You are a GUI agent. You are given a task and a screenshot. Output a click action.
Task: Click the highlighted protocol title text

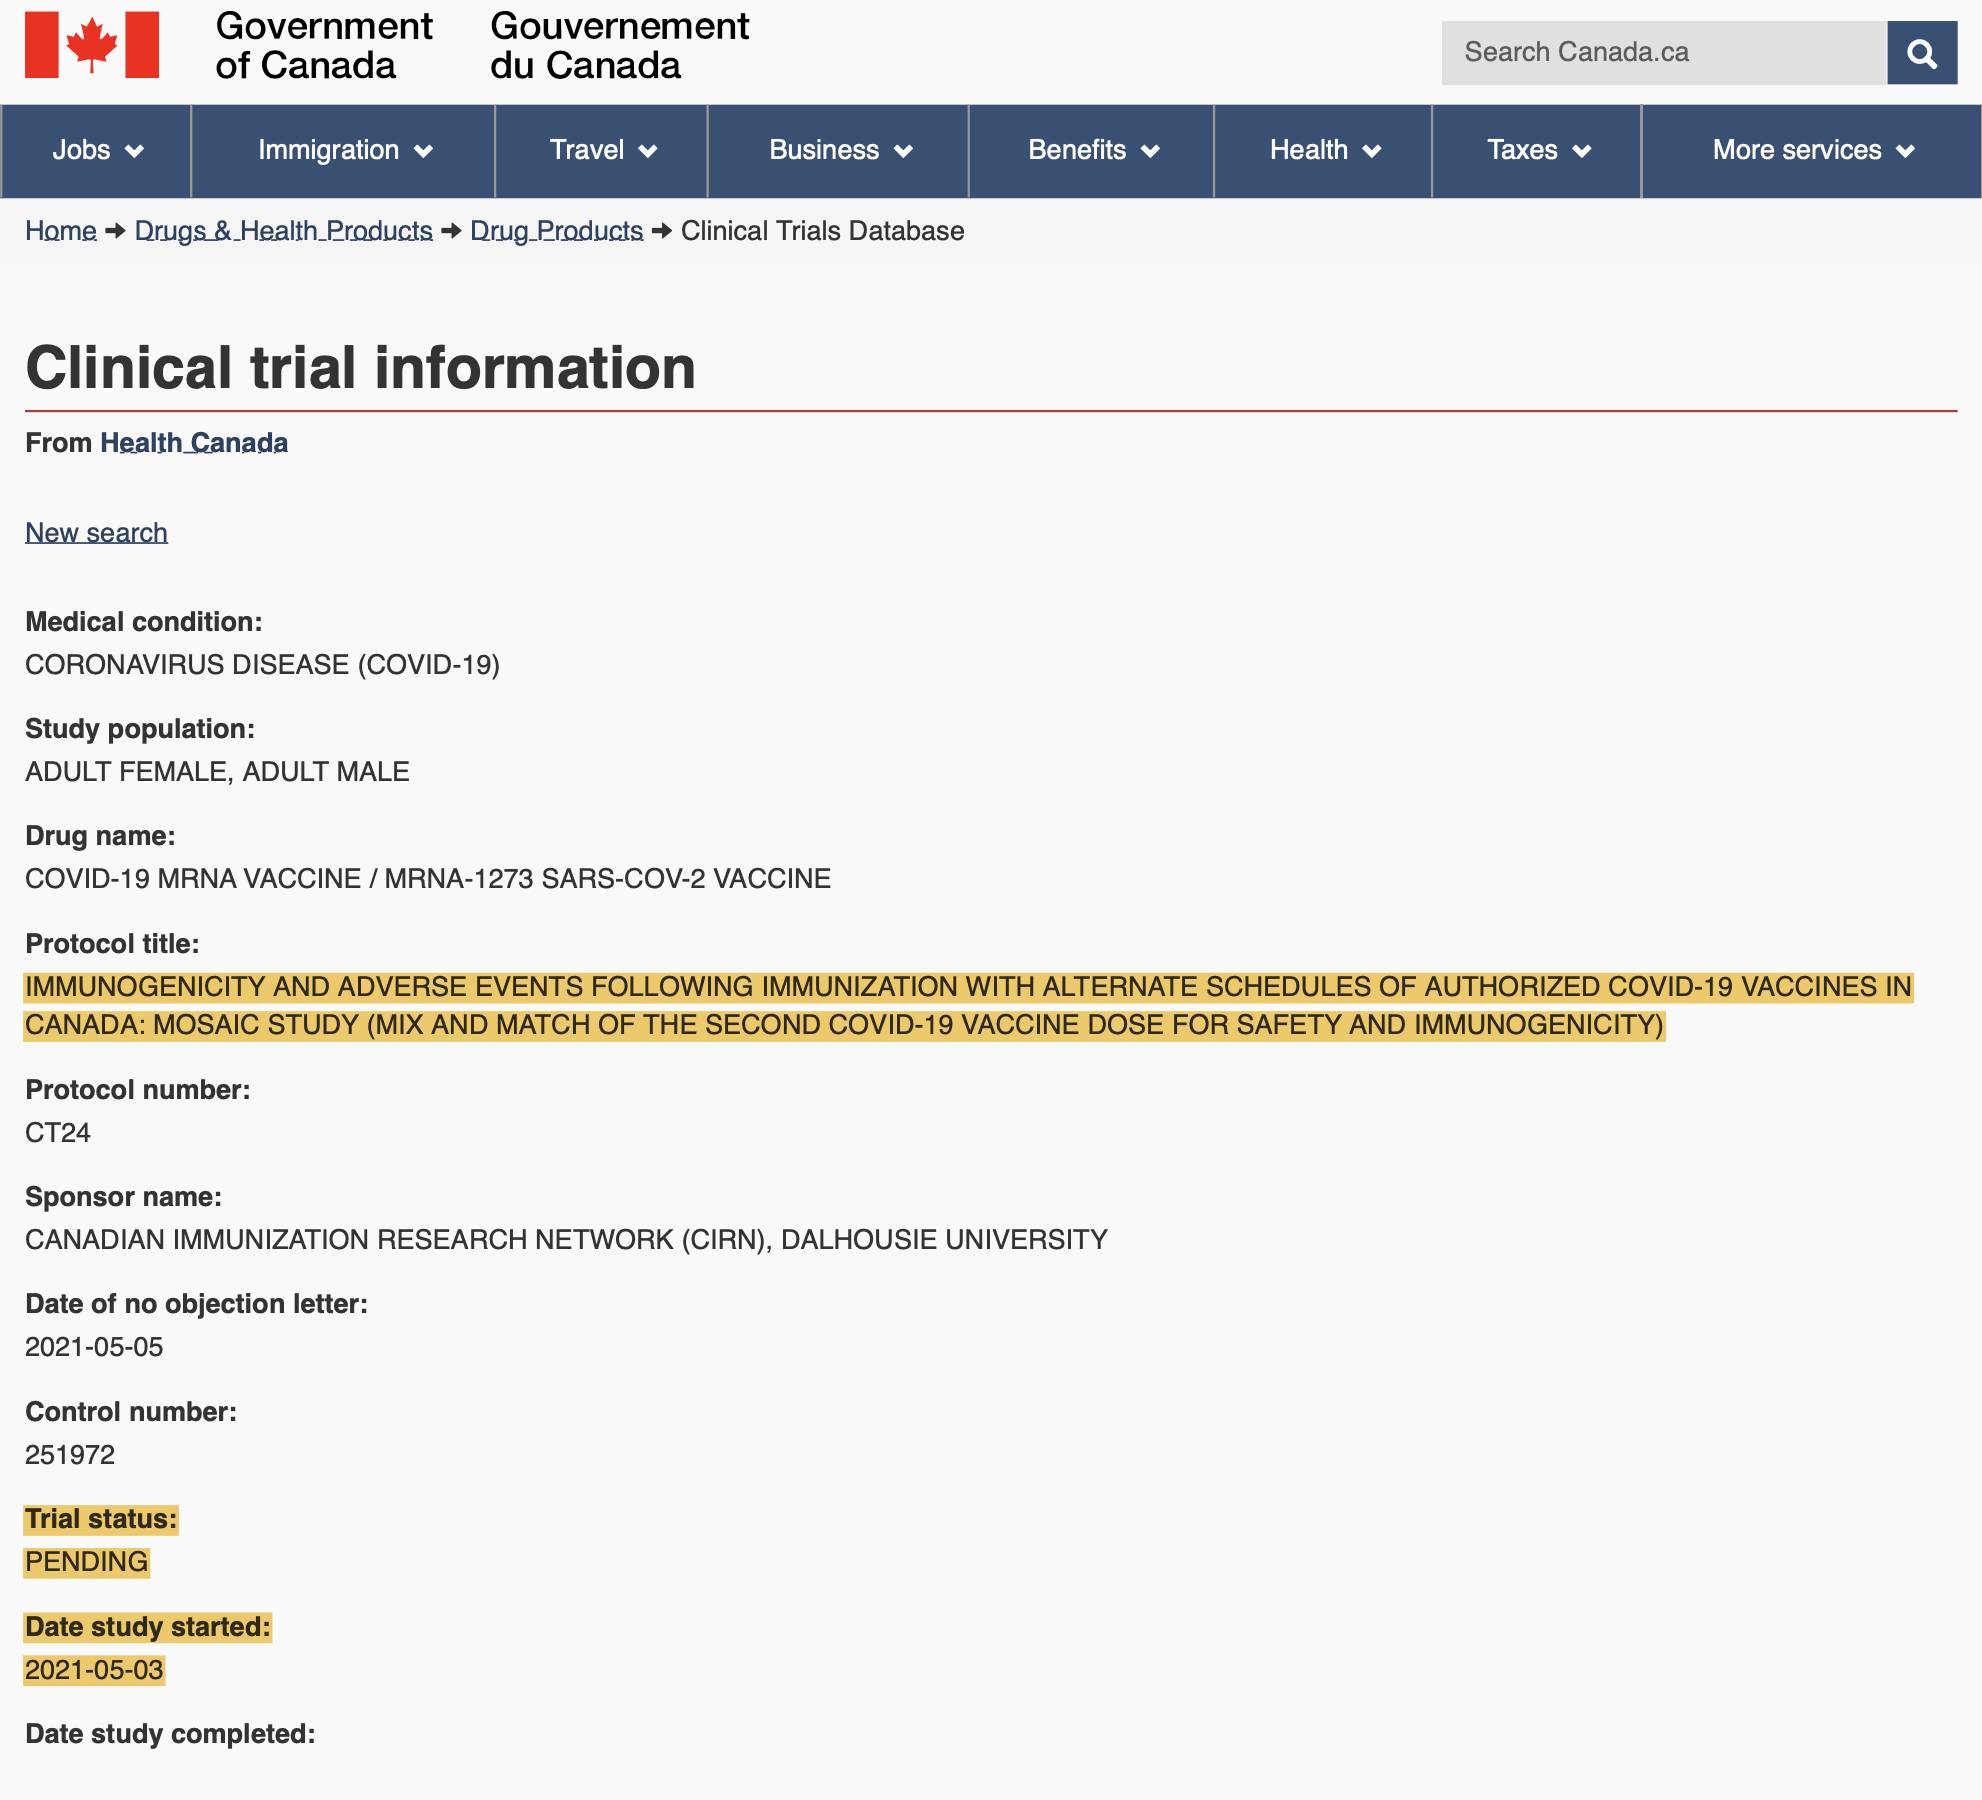[968, 1006]
